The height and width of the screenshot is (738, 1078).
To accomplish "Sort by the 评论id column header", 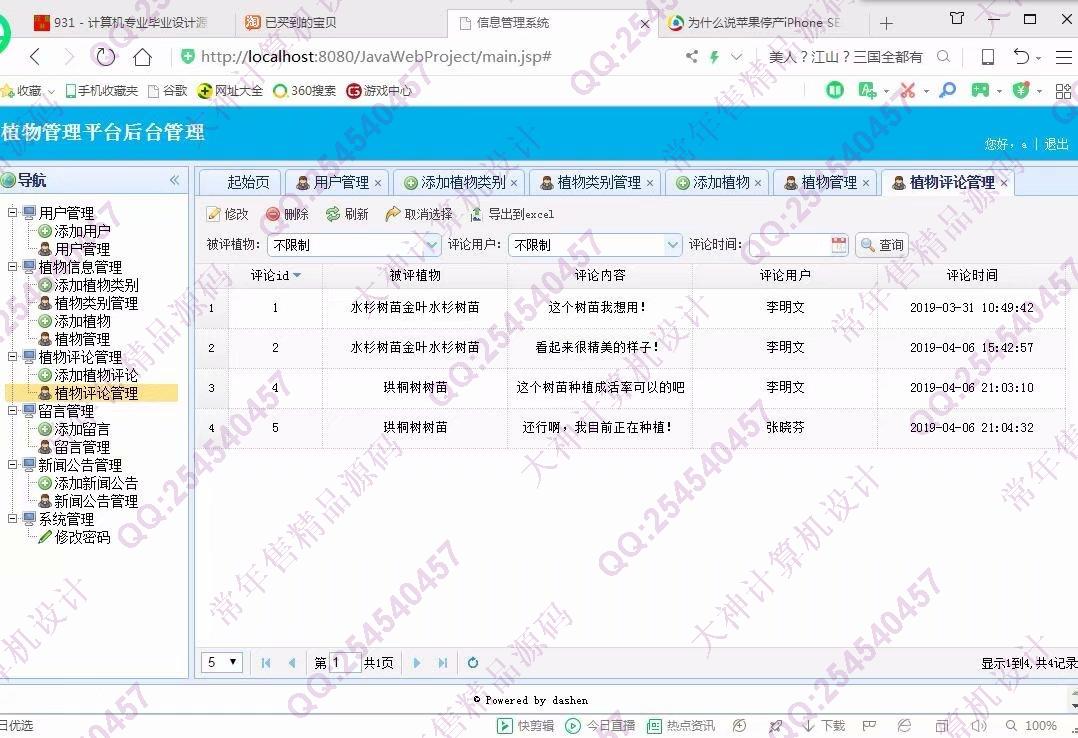I will click(x=276, y=276).
